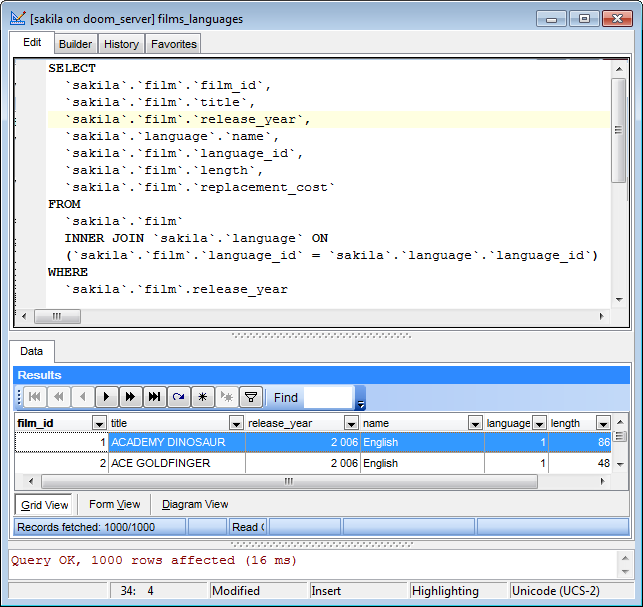Open the Favorites tab
The height and width of the screenshot is (607, 643).
coord(174,44)
